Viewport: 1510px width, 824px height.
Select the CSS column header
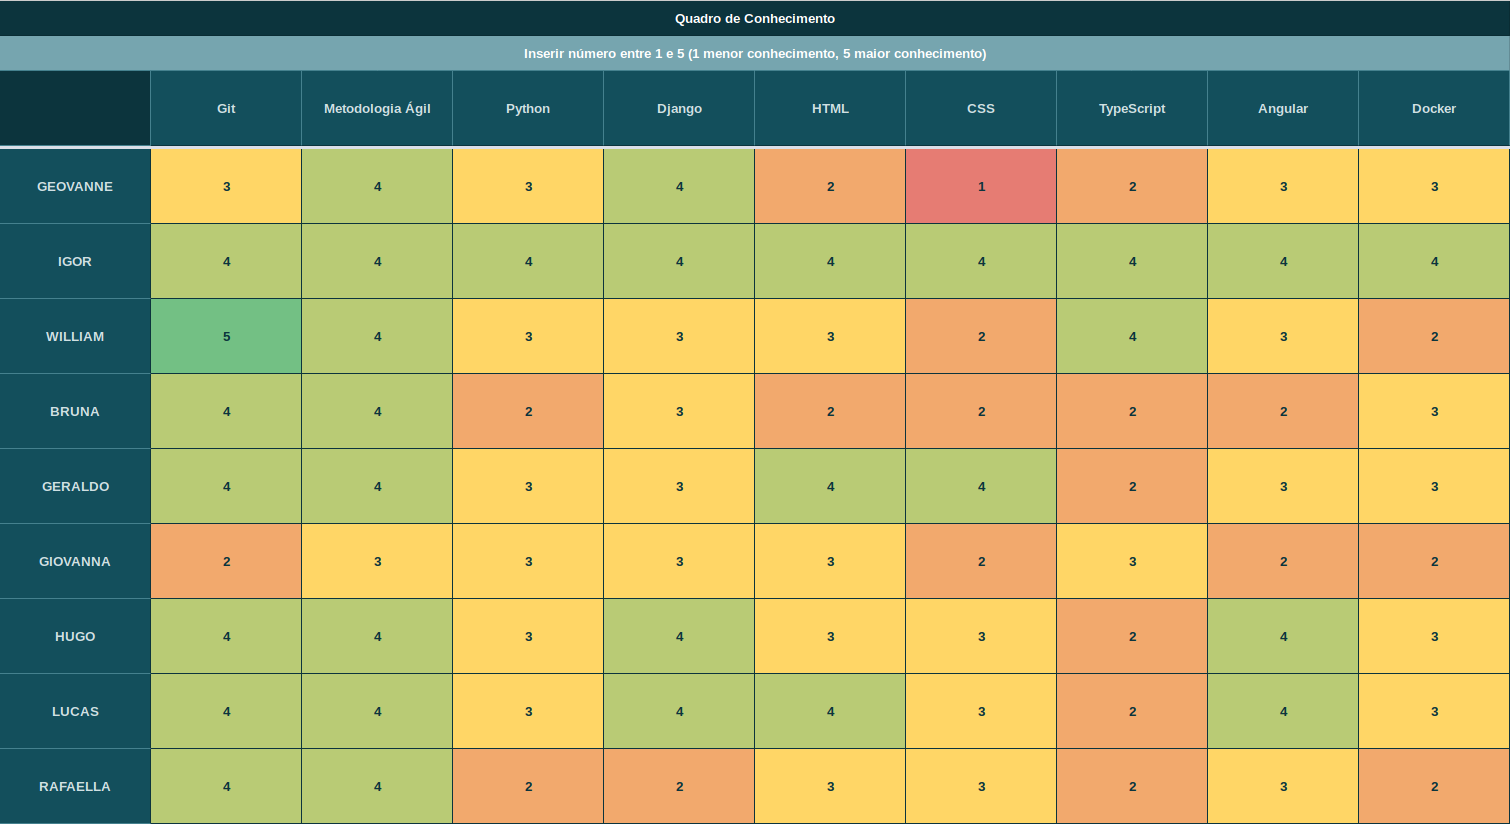(981, 109)
